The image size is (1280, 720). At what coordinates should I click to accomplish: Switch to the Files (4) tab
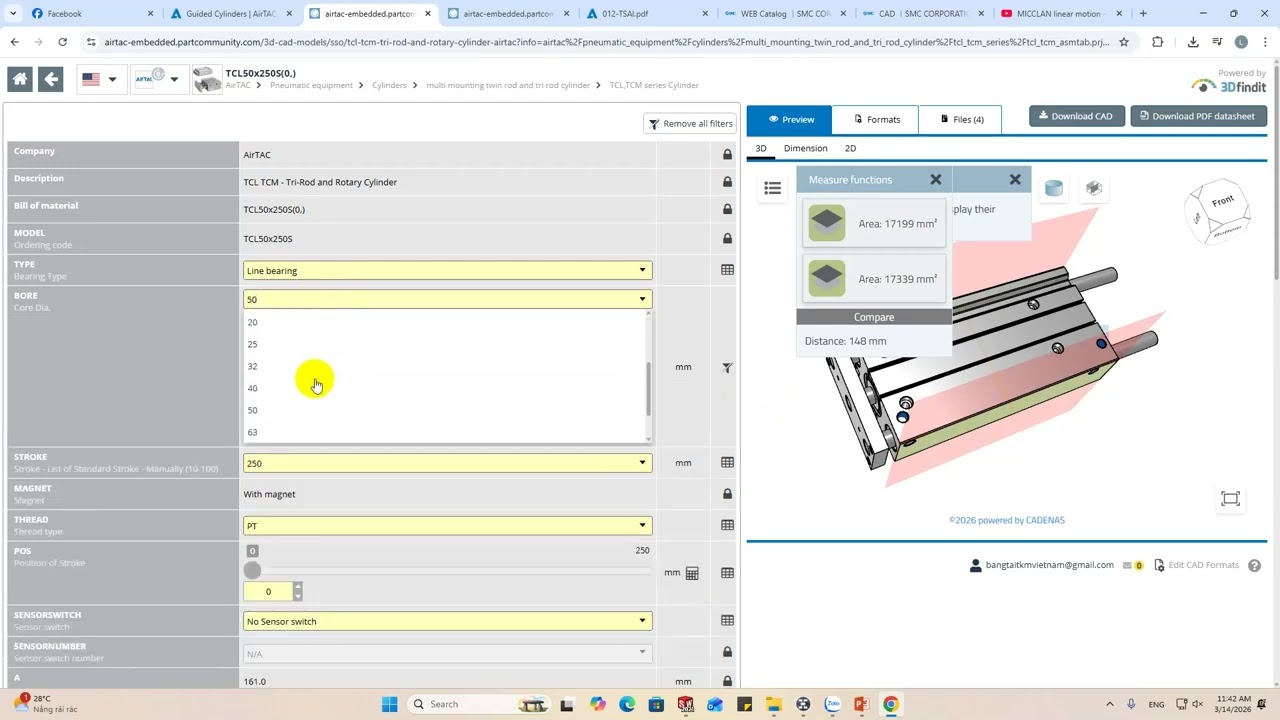pyautogui.click(x=962, y=119)
